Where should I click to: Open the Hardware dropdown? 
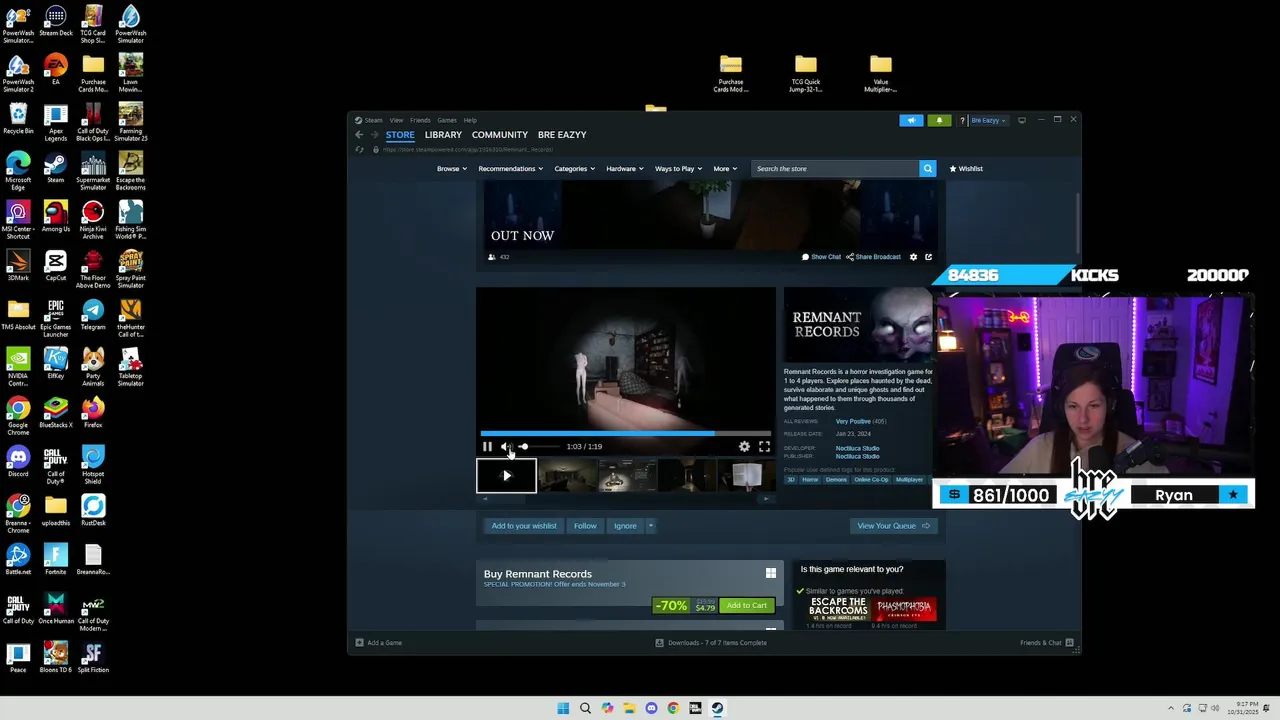[625, 169]
